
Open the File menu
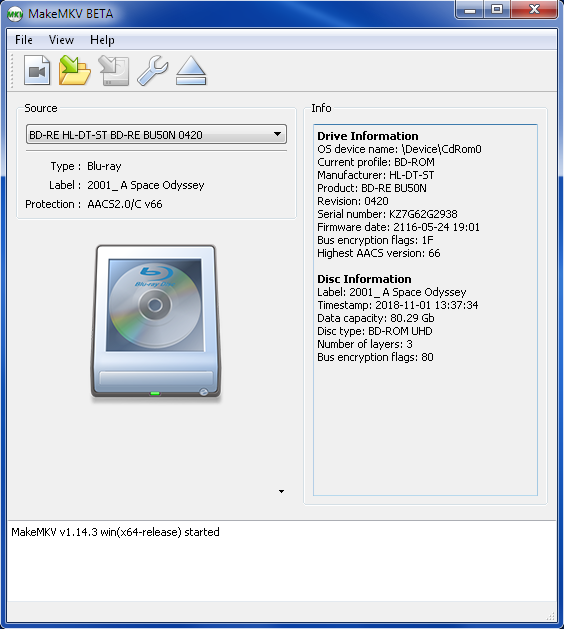[24, 40]
